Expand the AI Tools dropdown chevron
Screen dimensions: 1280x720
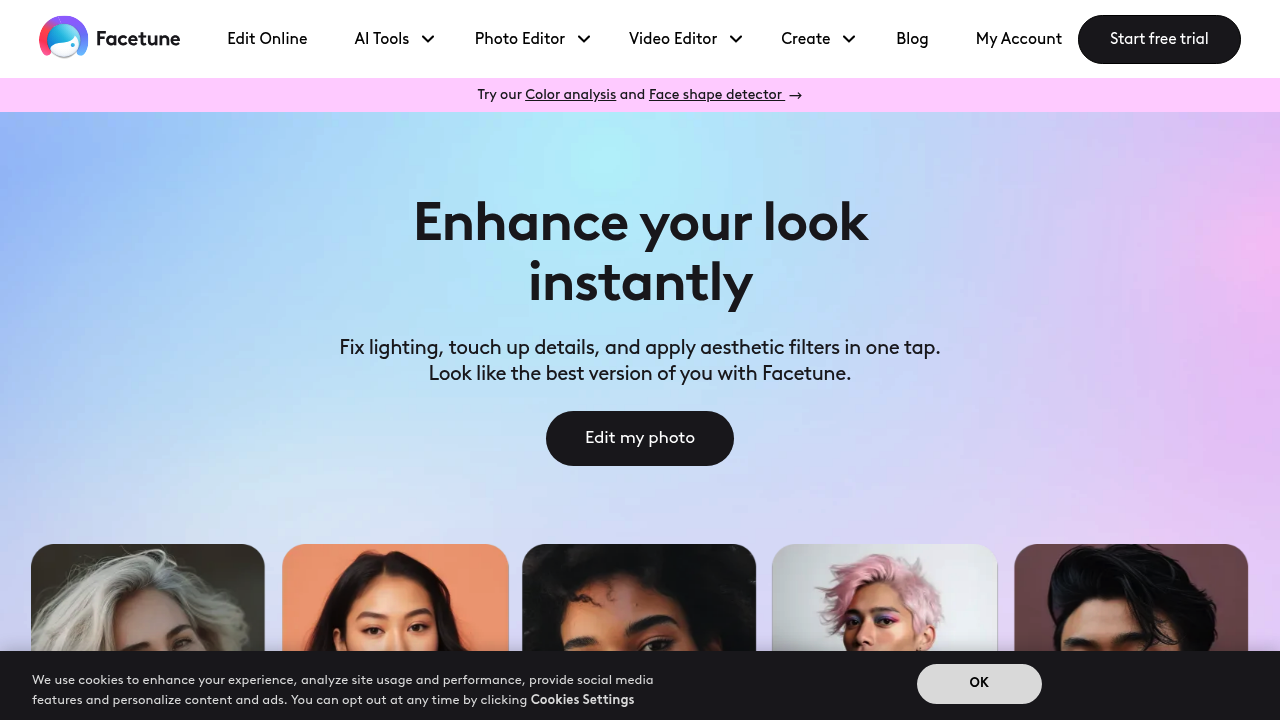tap(428, 39)
